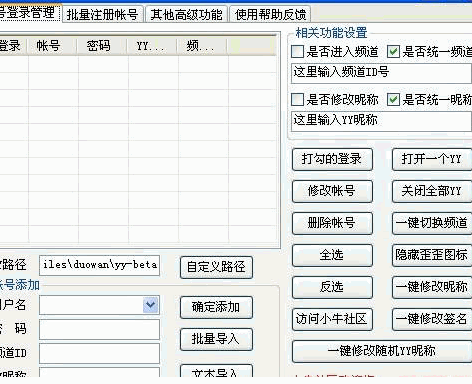
Task: Click the 打勾的登录 button
Action: click(x=332, y=159)
